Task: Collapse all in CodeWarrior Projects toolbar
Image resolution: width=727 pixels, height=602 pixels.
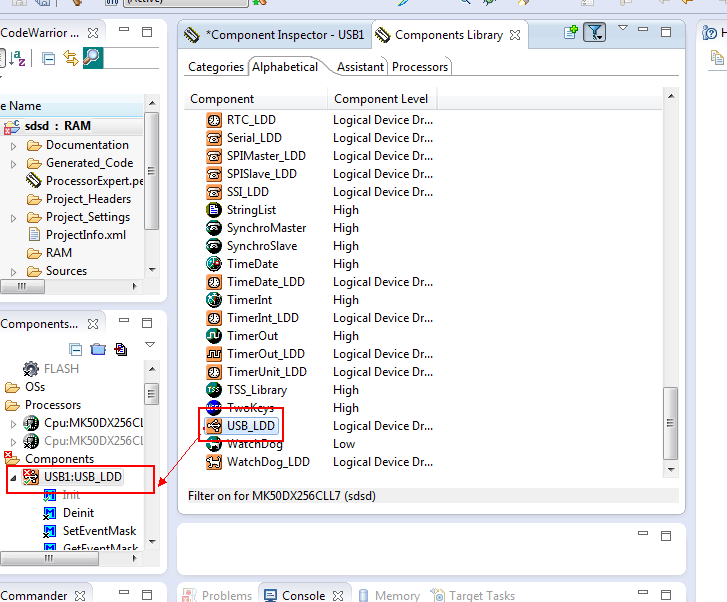Action: (x=49, y=59)
